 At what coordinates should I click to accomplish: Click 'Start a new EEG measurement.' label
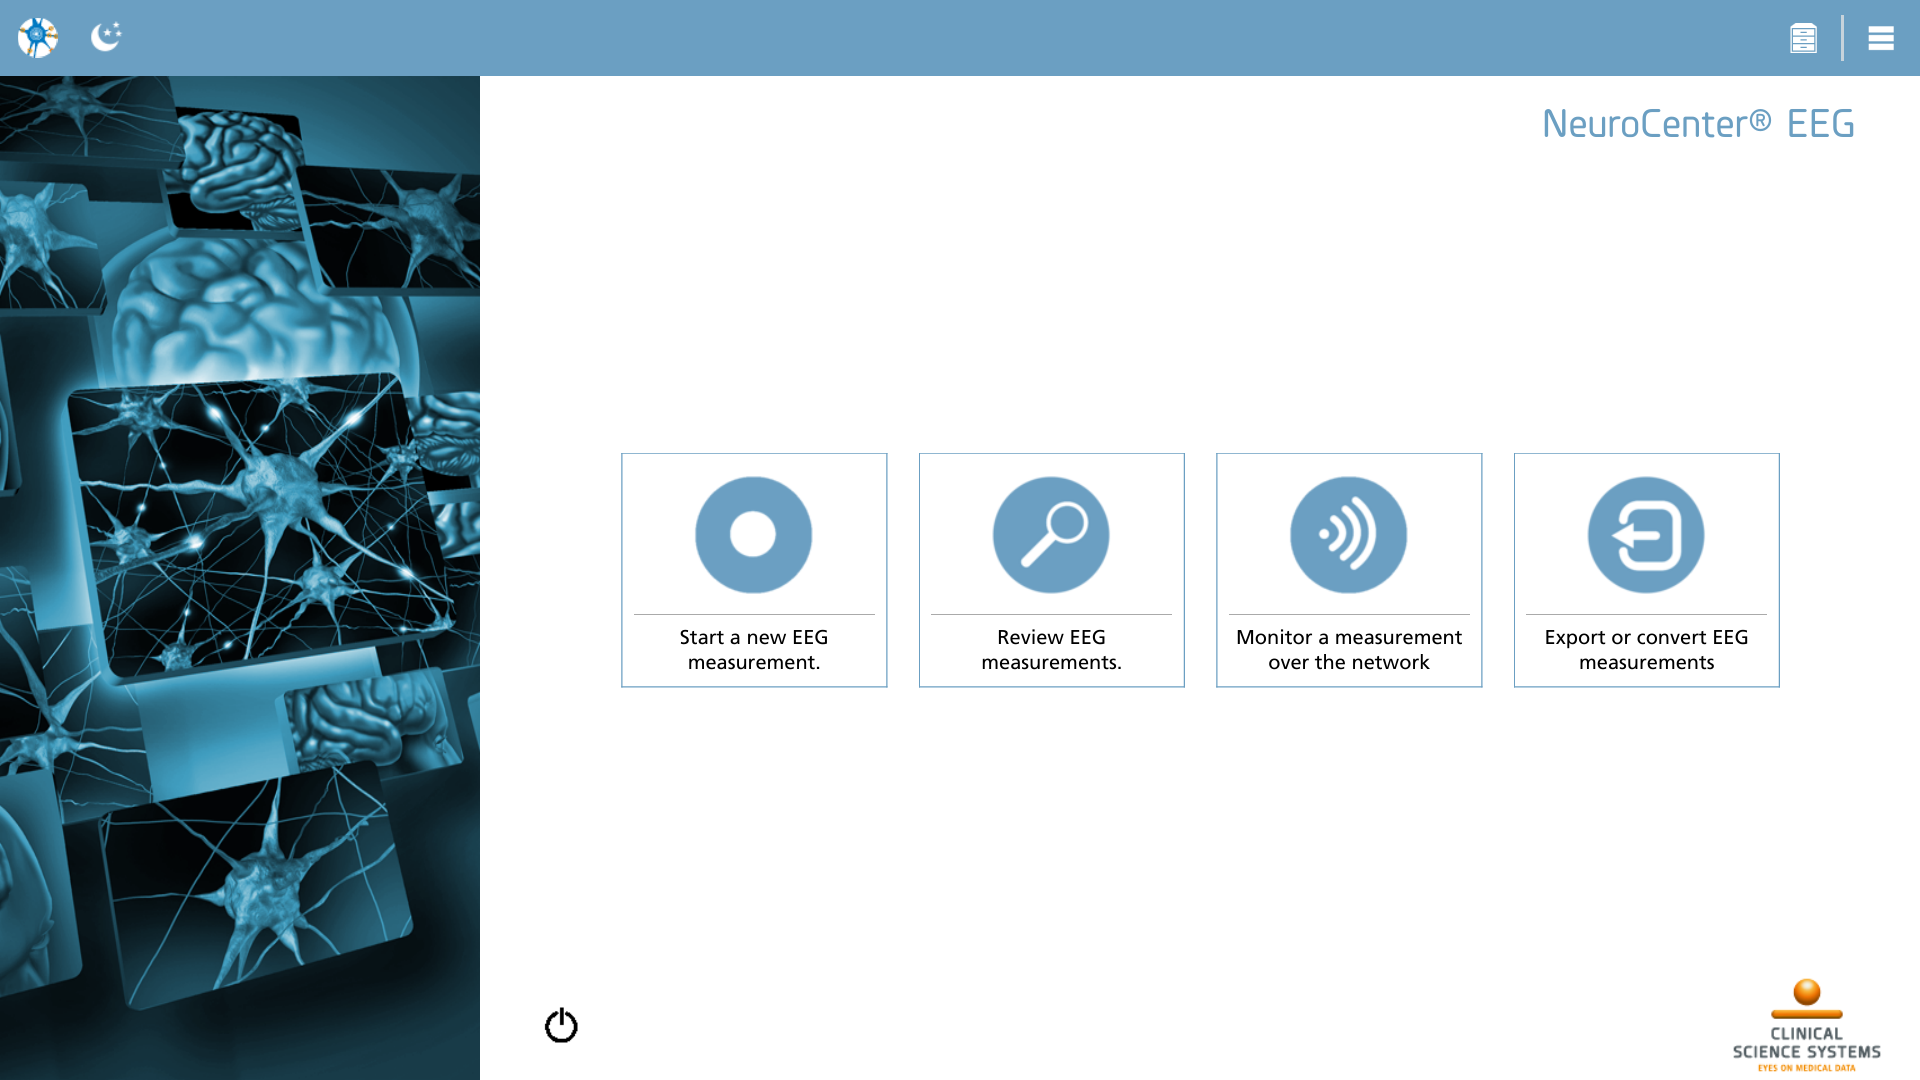point(754,650)
